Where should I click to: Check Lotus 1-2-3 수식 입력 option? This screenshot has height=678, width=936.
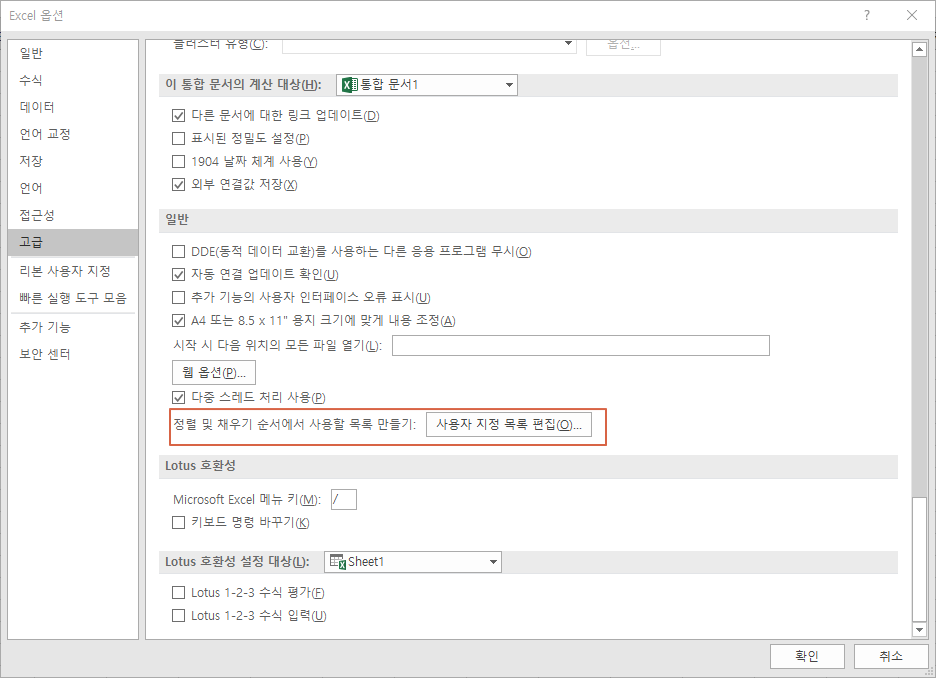click(178, 615)
